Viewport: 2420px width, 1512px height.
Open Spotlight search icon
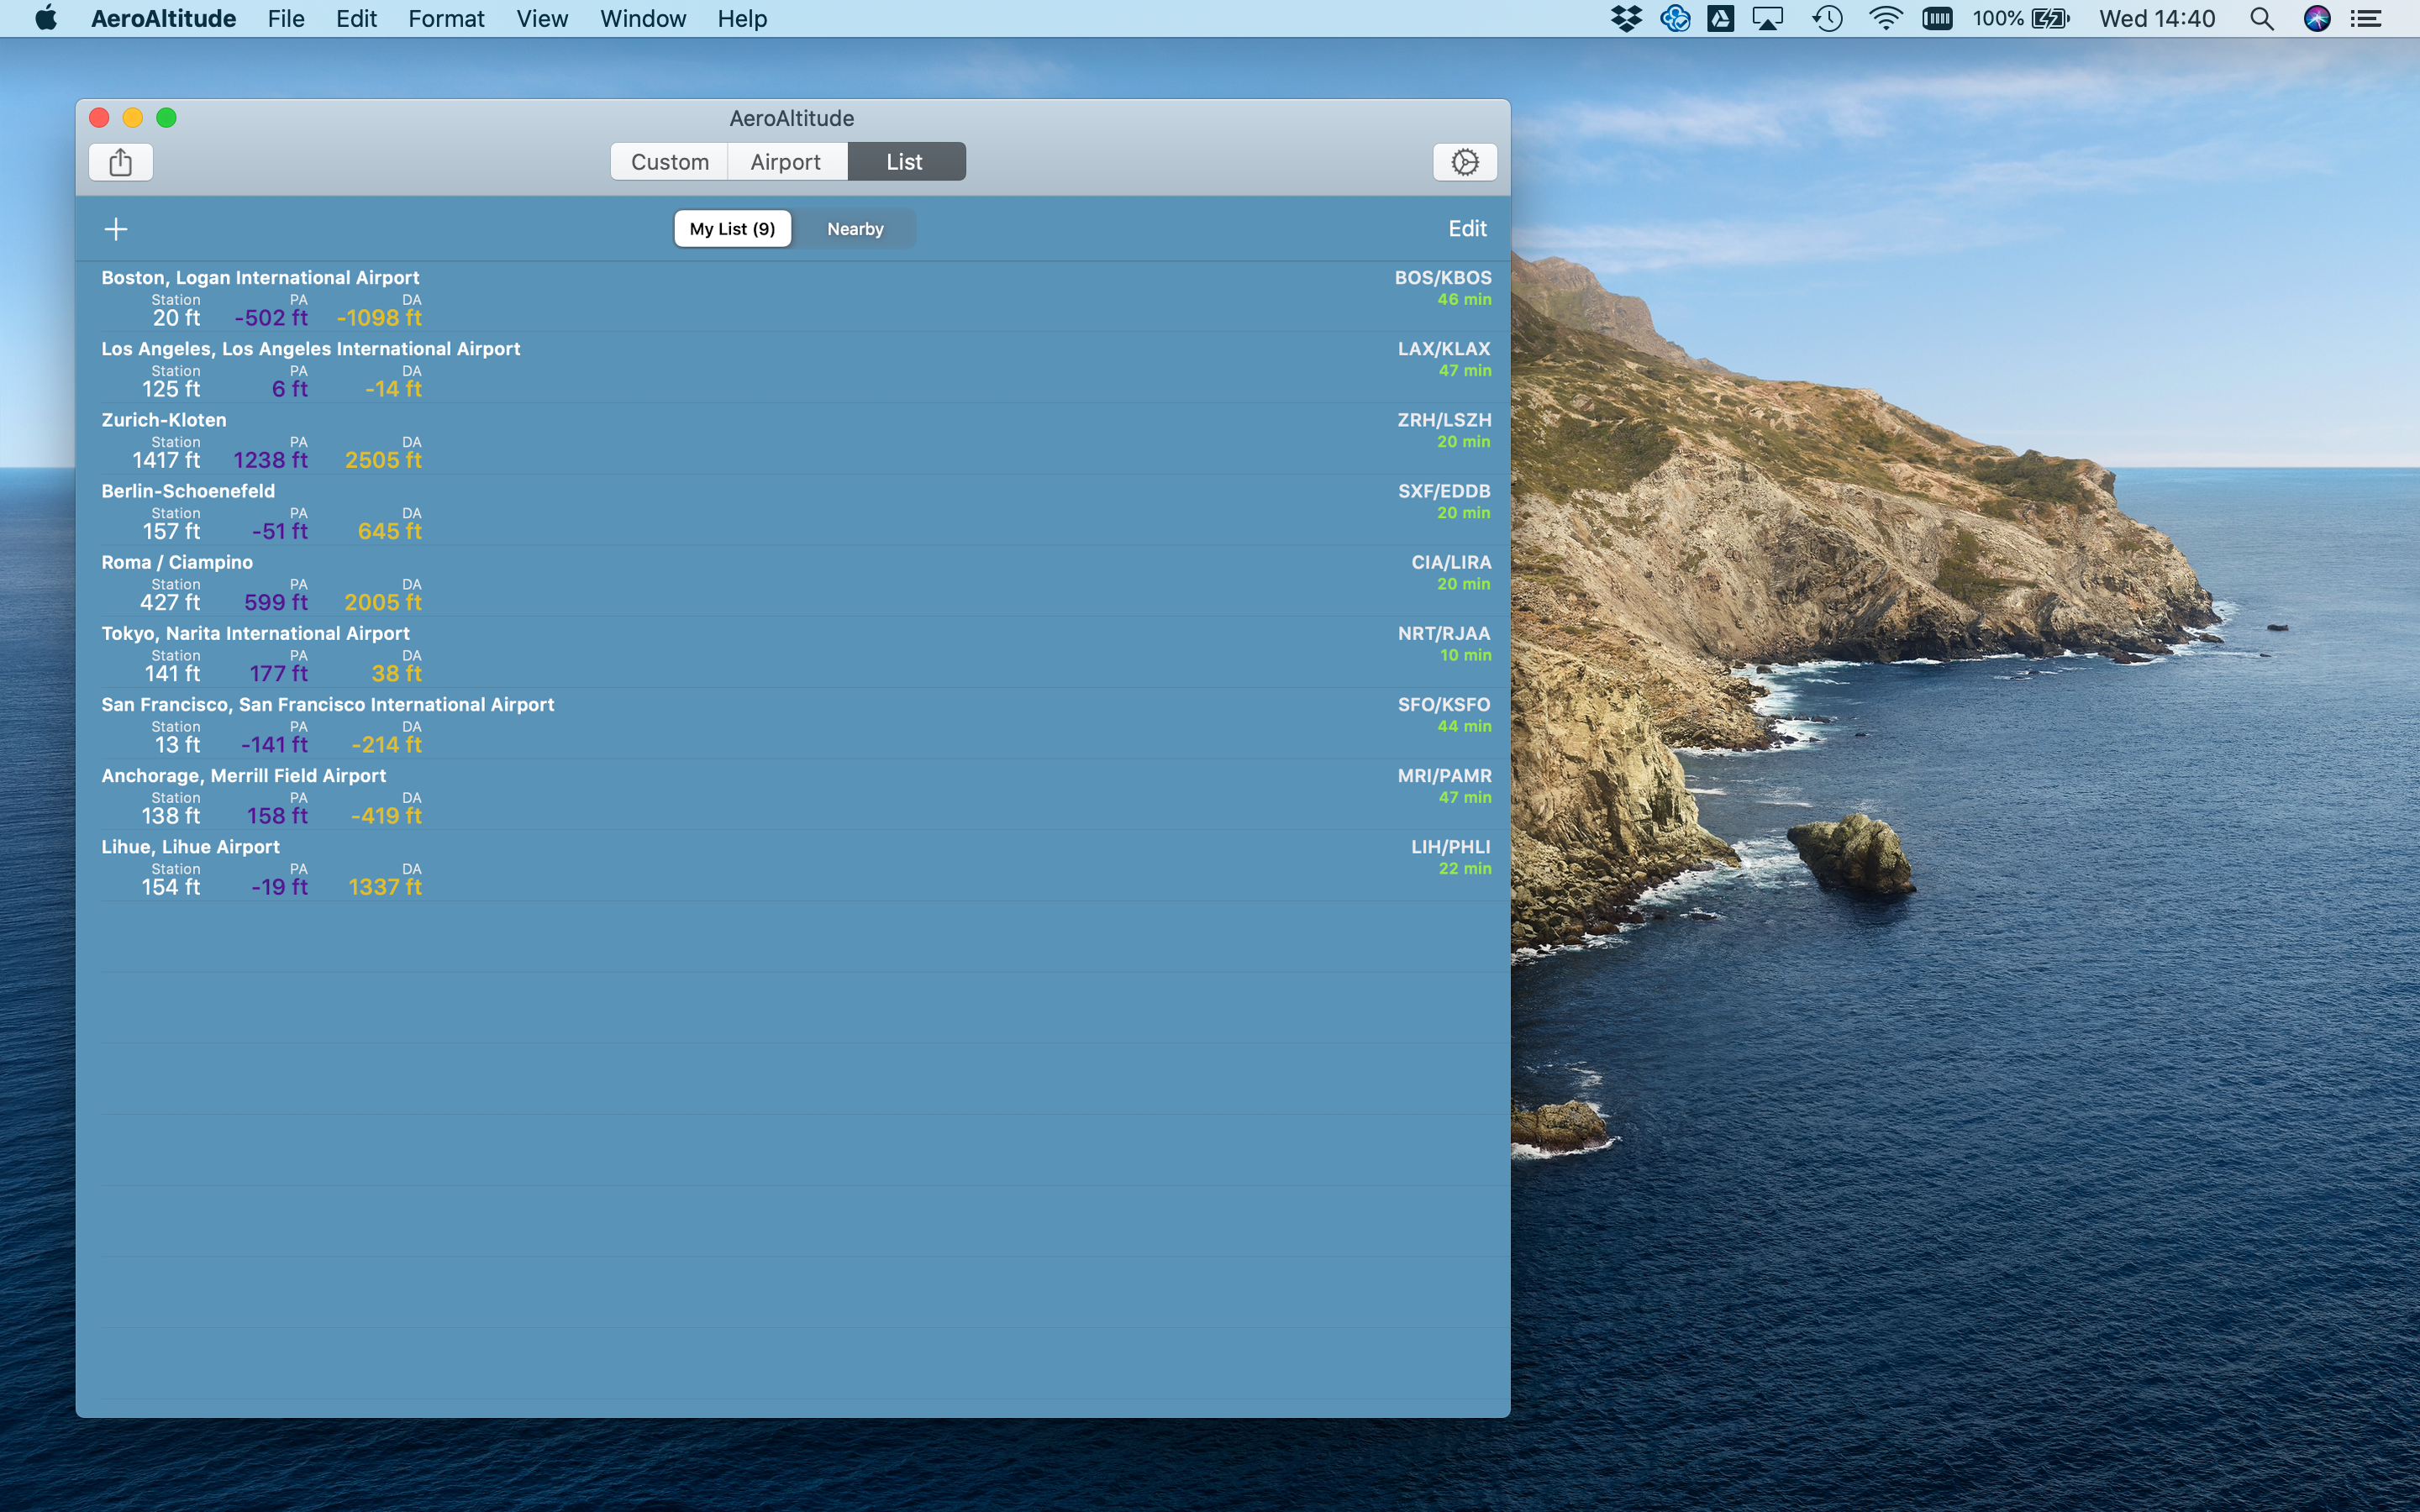pyautogui.click(x=2262, y=18)
